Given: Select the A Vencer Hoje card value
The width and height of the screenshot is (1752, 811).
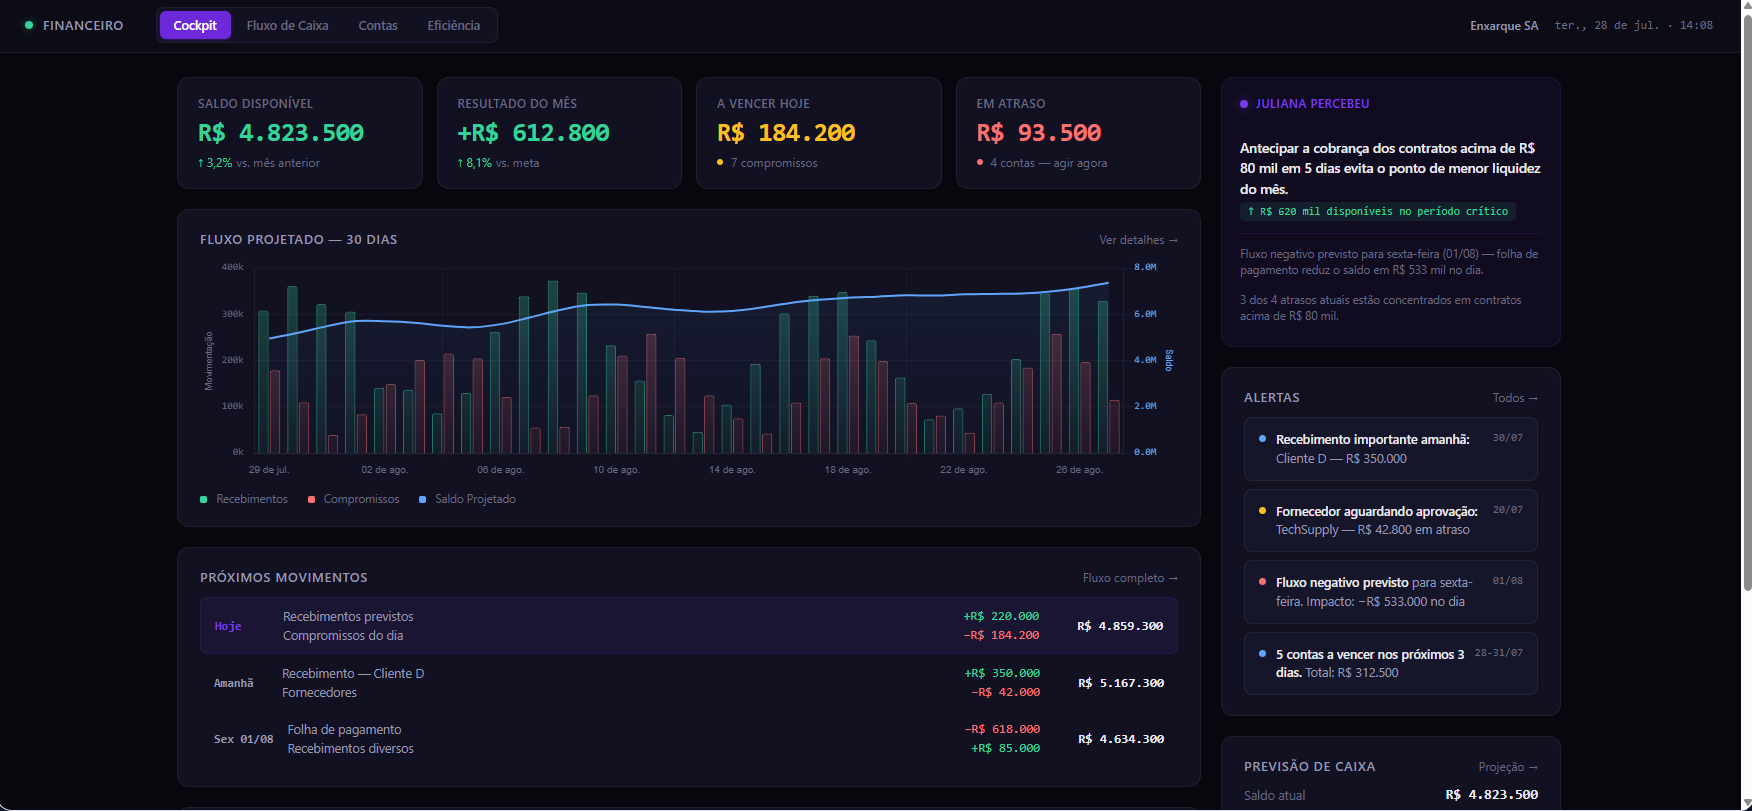Looking at the screenshot, I should tap(786, 133).
